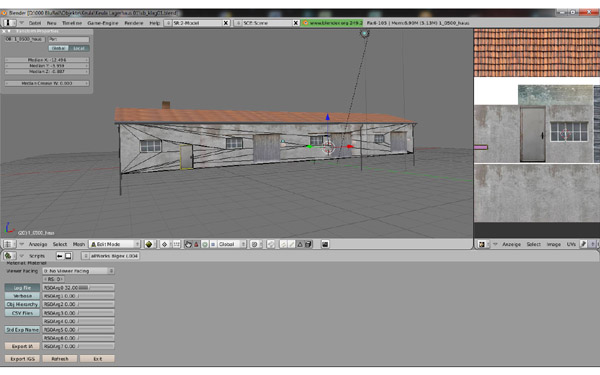Open the Help menu

154,23
